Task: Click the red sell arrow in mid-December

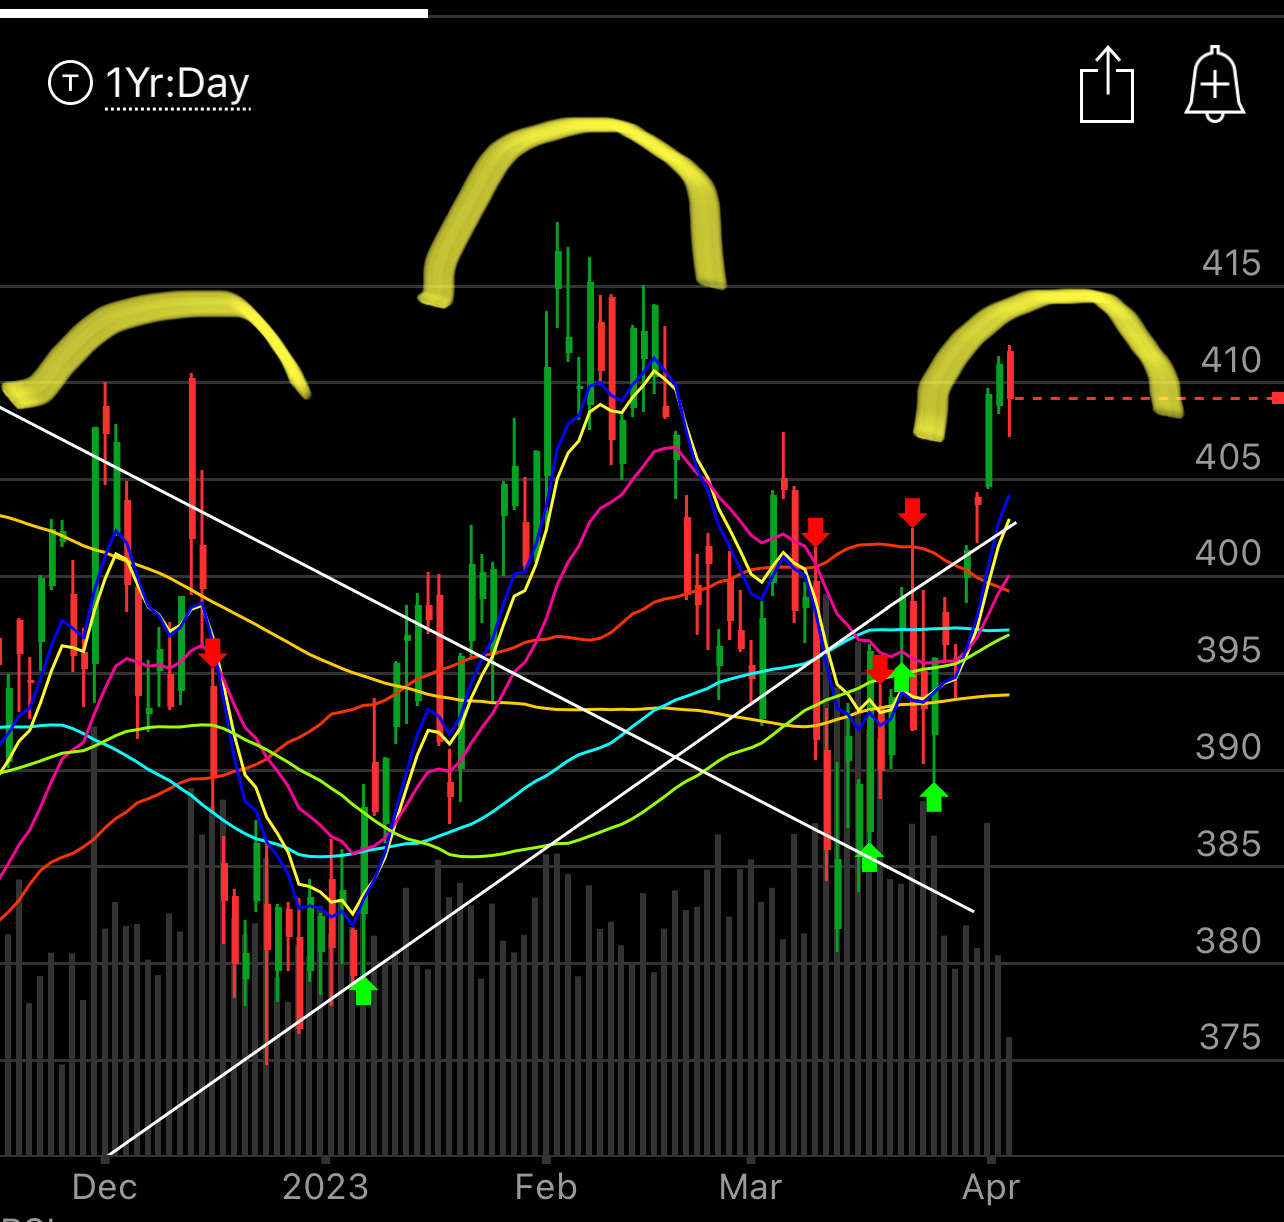Action: coord(212,653)
